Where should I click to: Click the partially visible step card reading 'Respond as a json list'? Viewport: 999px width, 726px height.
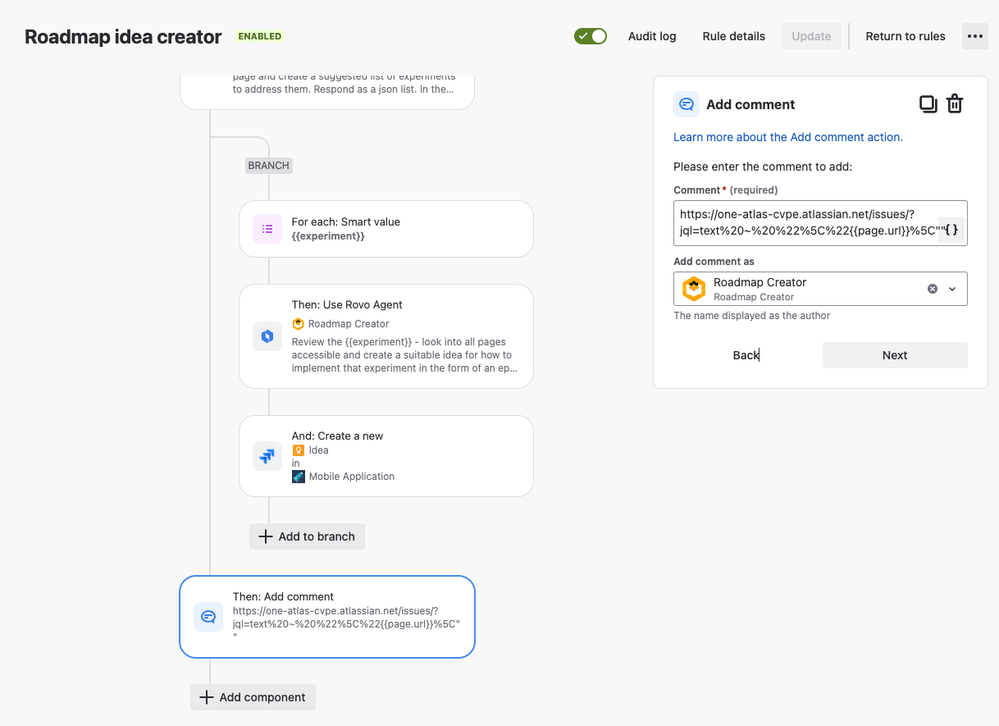pos(327,92)
